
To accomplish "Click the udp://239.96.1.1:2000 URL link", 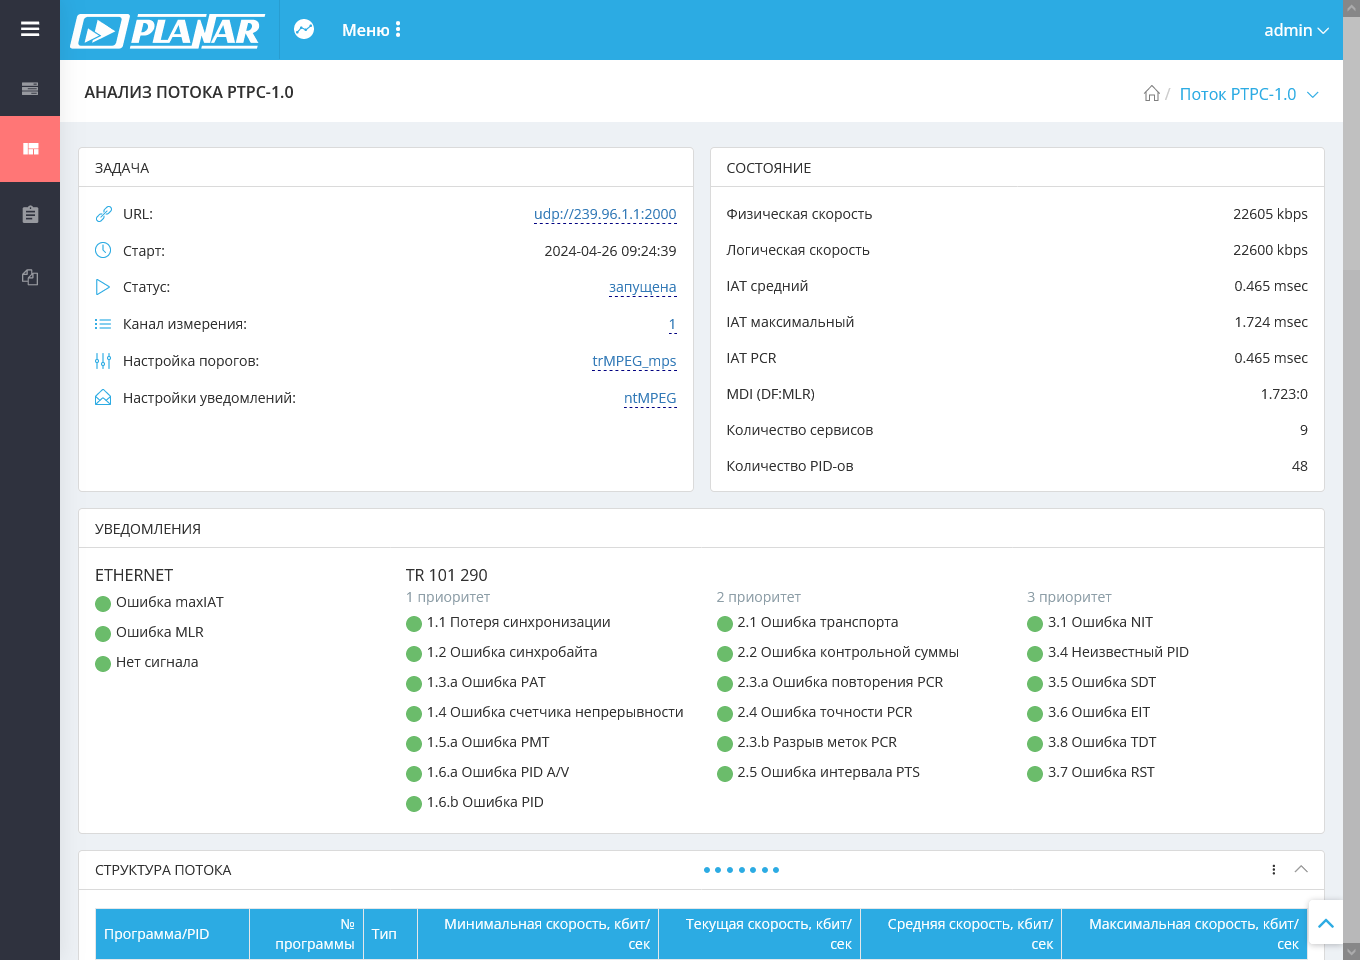I will [605, 214].
